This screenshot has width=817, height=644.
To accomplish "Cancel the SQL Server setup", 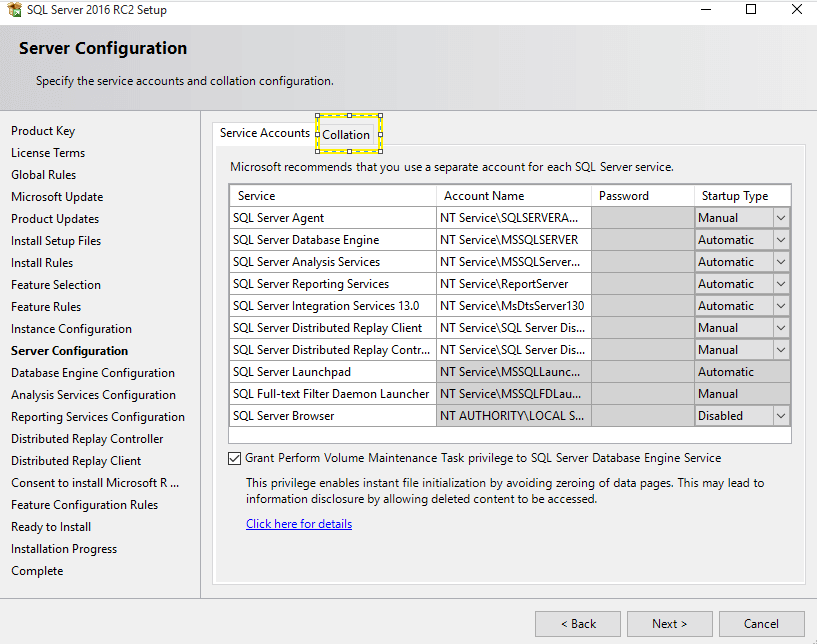I will 760,623.
